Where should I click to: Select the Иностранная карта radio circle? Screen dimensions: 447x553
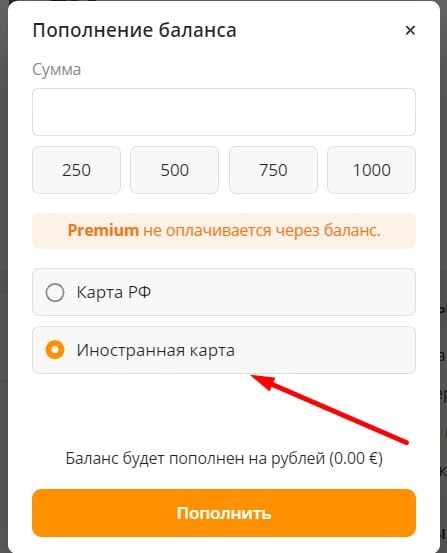click(55, 350)
